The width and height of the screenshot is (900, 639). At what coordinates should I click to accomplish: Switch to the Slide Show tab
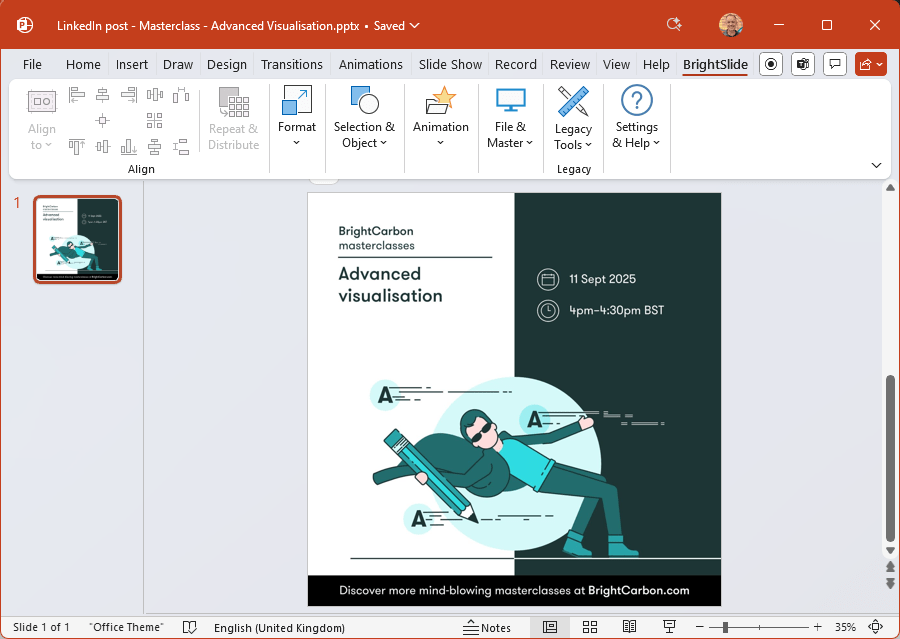coord(451,64)
